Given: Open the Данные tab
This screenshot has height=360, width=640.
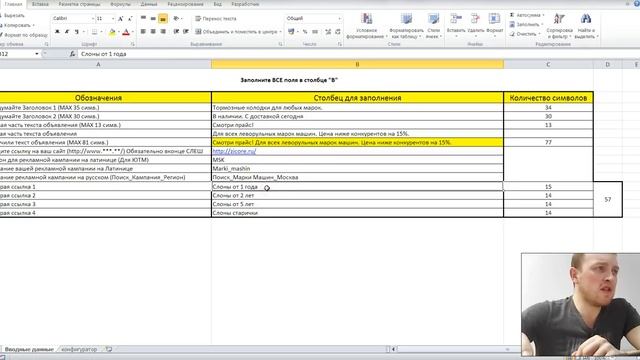Looking at the screenshot, I should (149, 4).
